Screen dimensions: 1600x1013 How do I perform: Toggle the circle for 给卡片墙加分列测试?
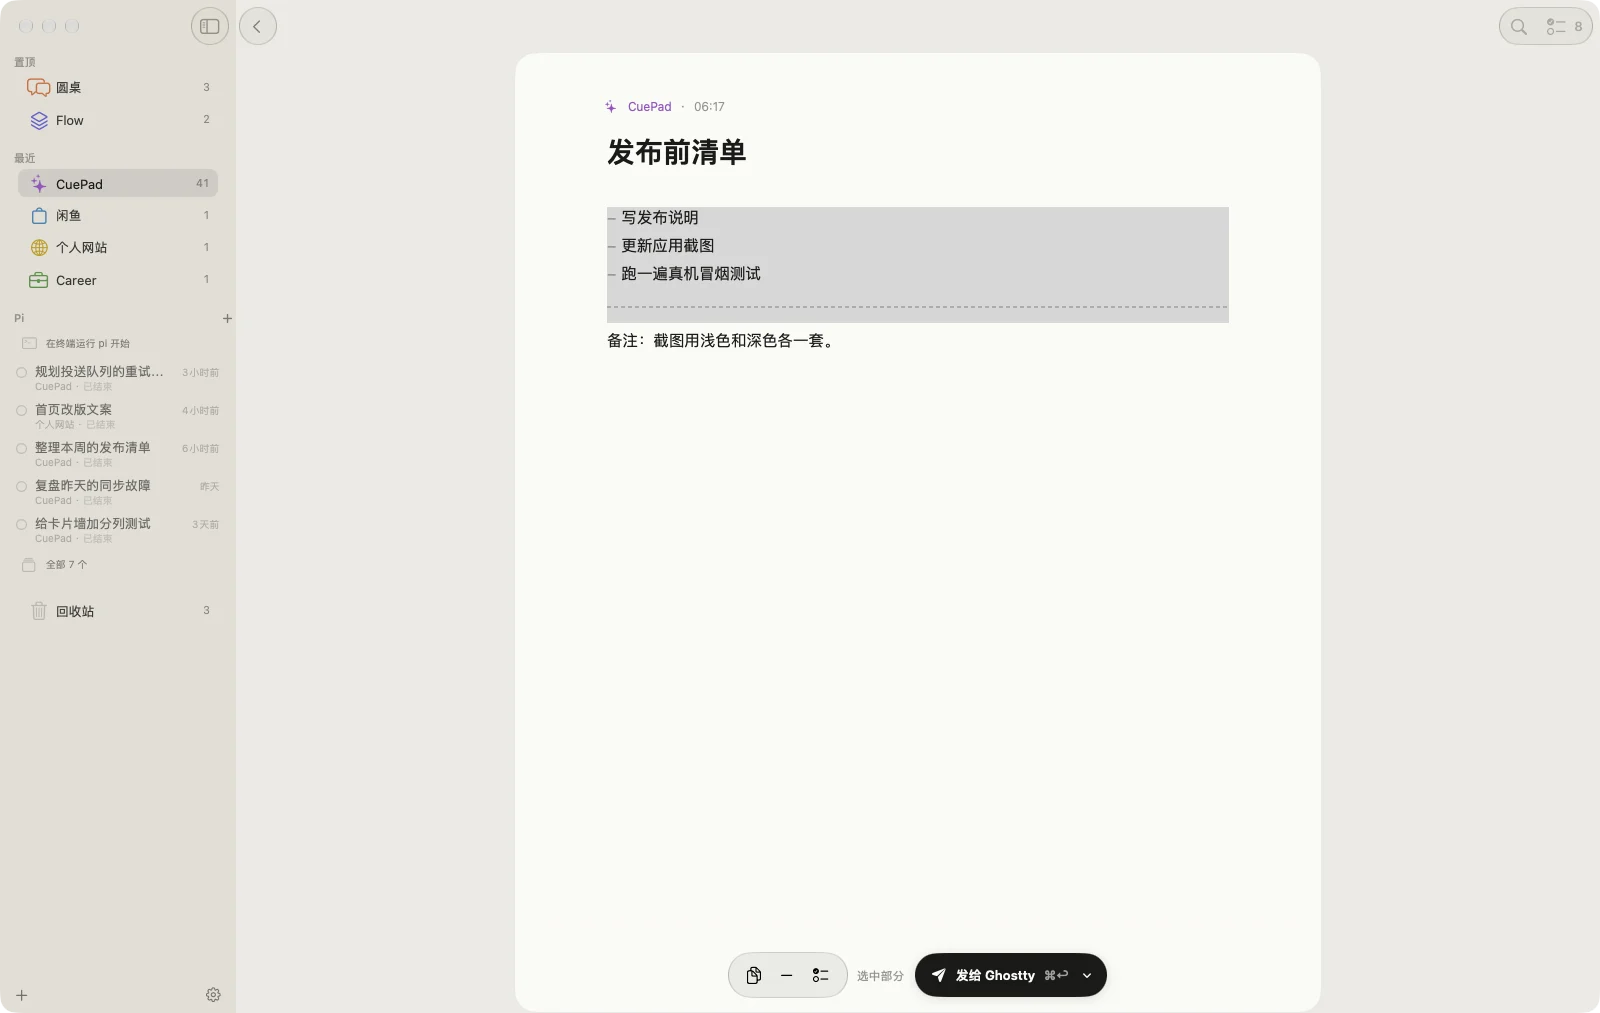[x=21, y=524]
